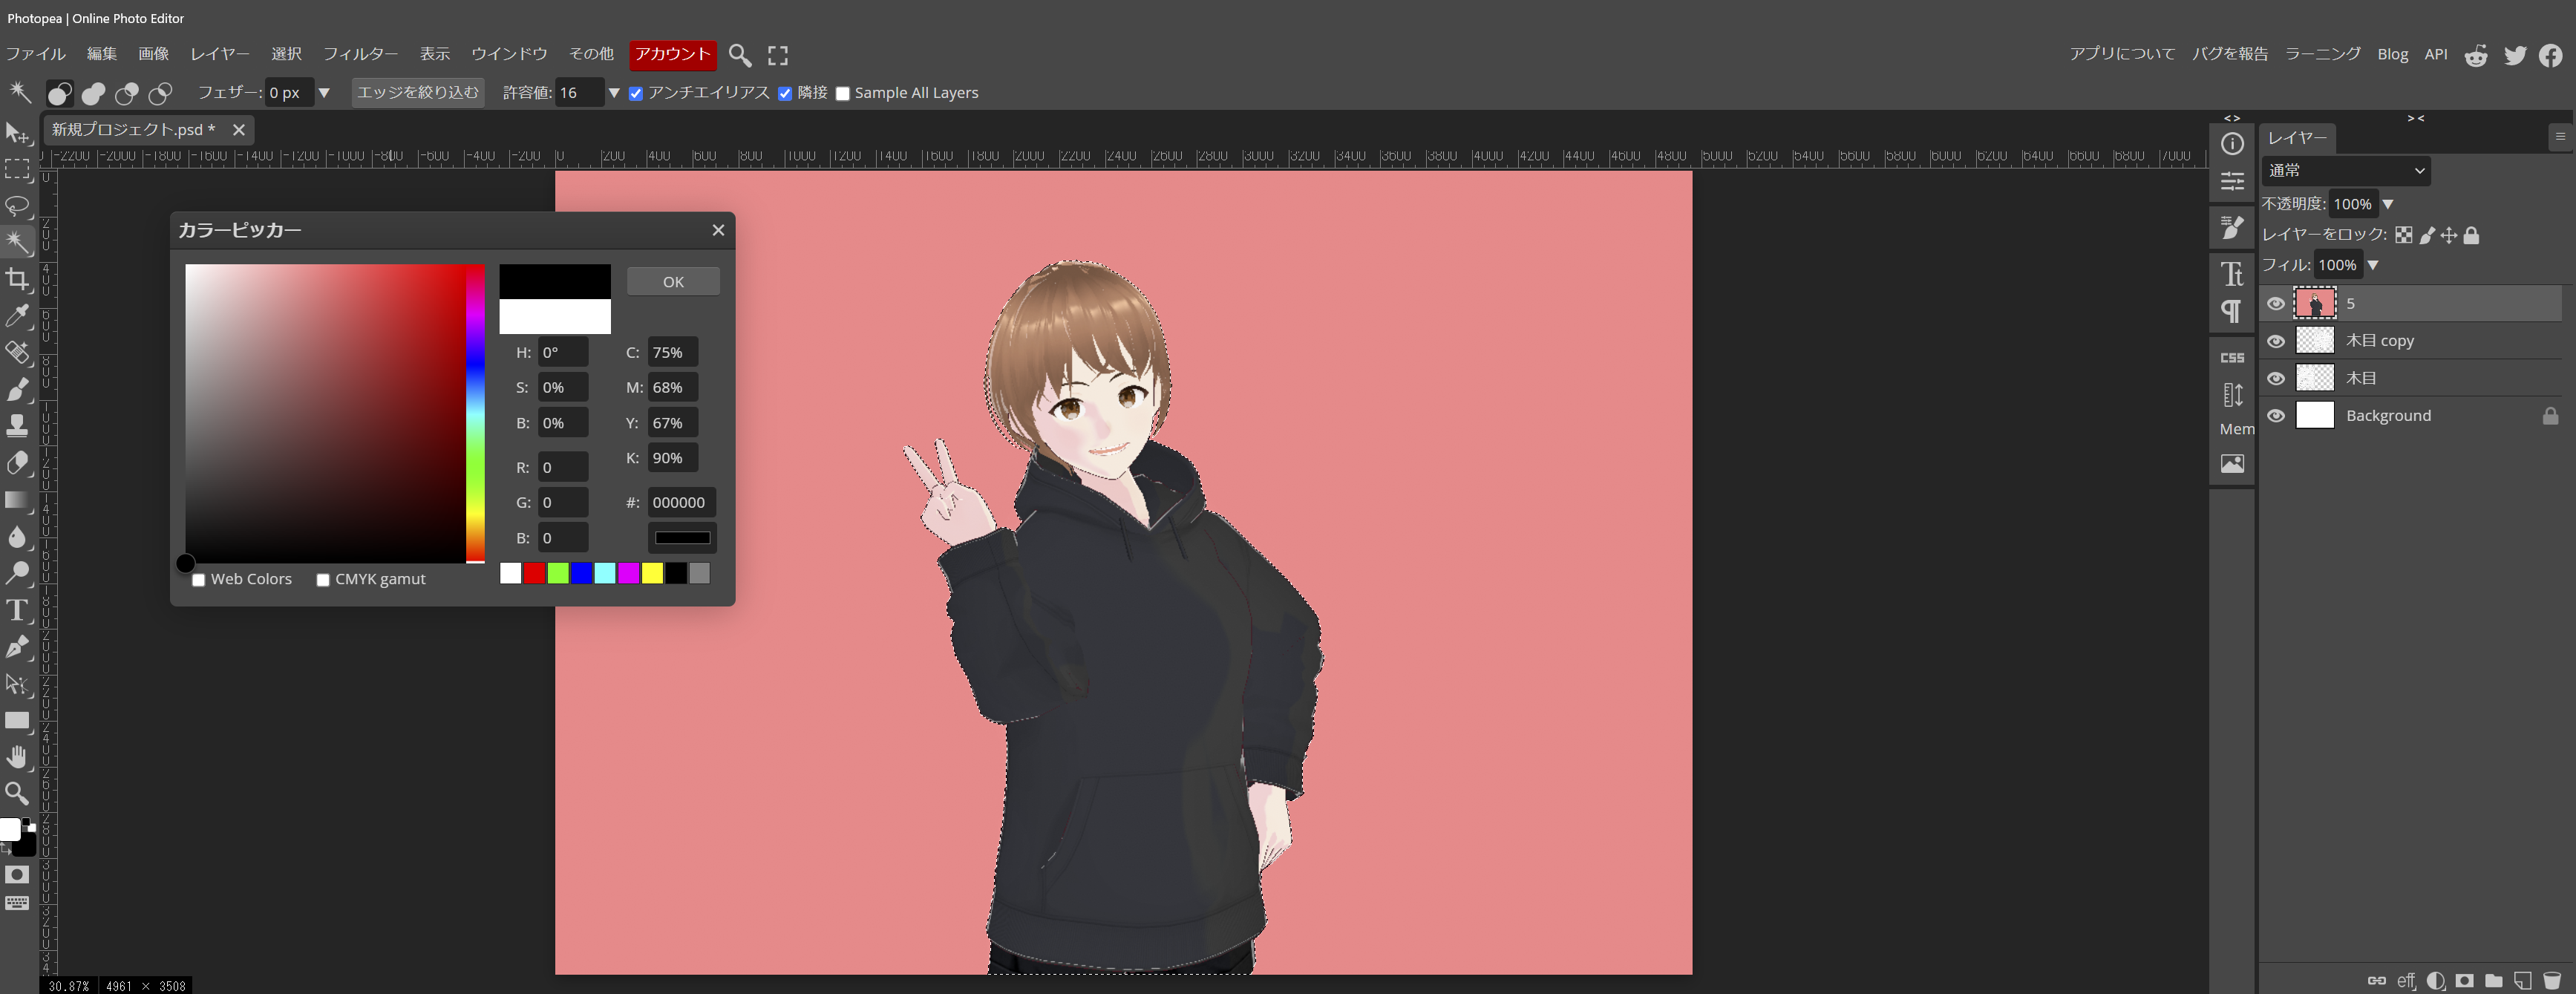This screenshot has height=994, width=2576.
Task: Select the Zoom tool in left toolbar
Action: click(x=17, y=794)
